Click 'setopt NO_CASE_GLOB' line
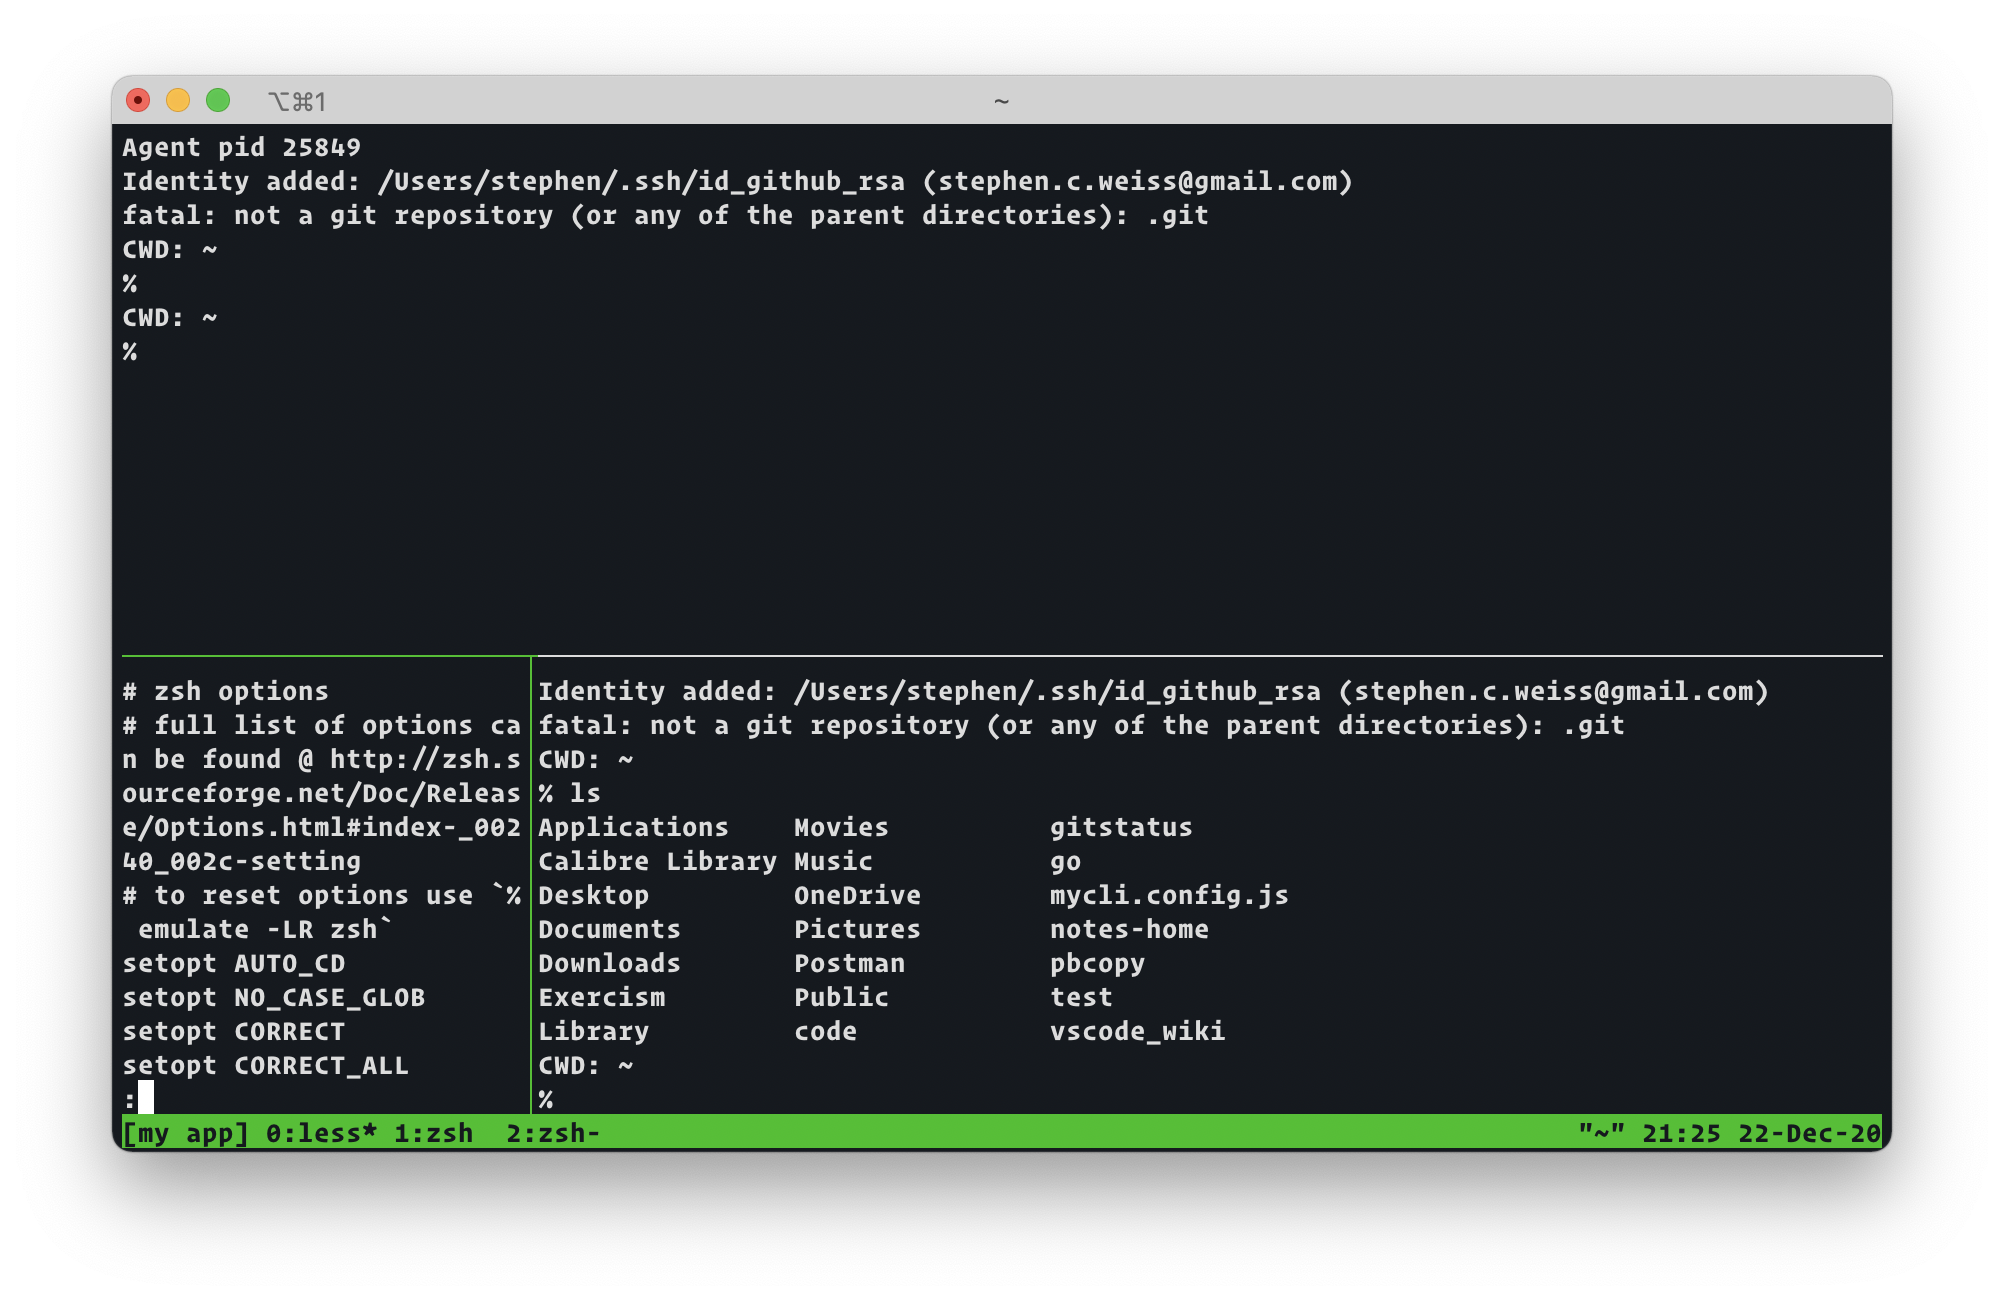 [x=273, y=997]
